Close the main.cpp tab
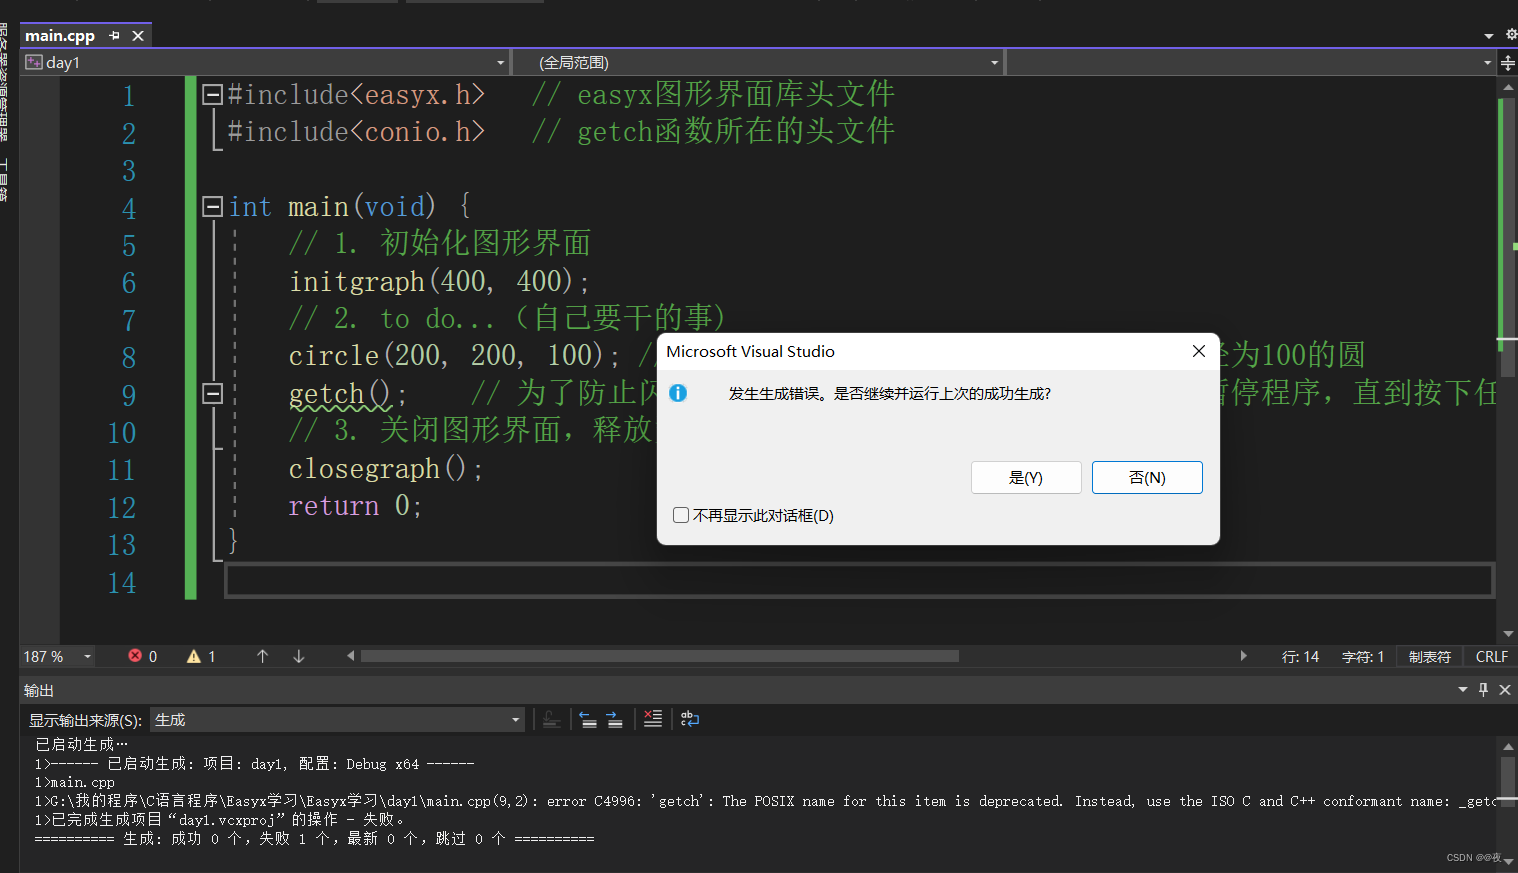This screenshot has height=873, width=1518. tap(138, 36)
